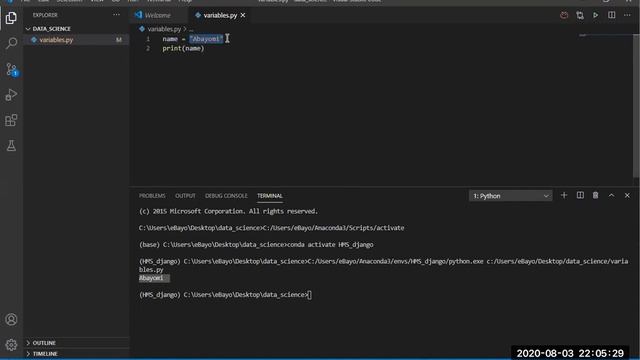Open the Manage gear settings icon
The image size is (640, 360).
point(11,345)
